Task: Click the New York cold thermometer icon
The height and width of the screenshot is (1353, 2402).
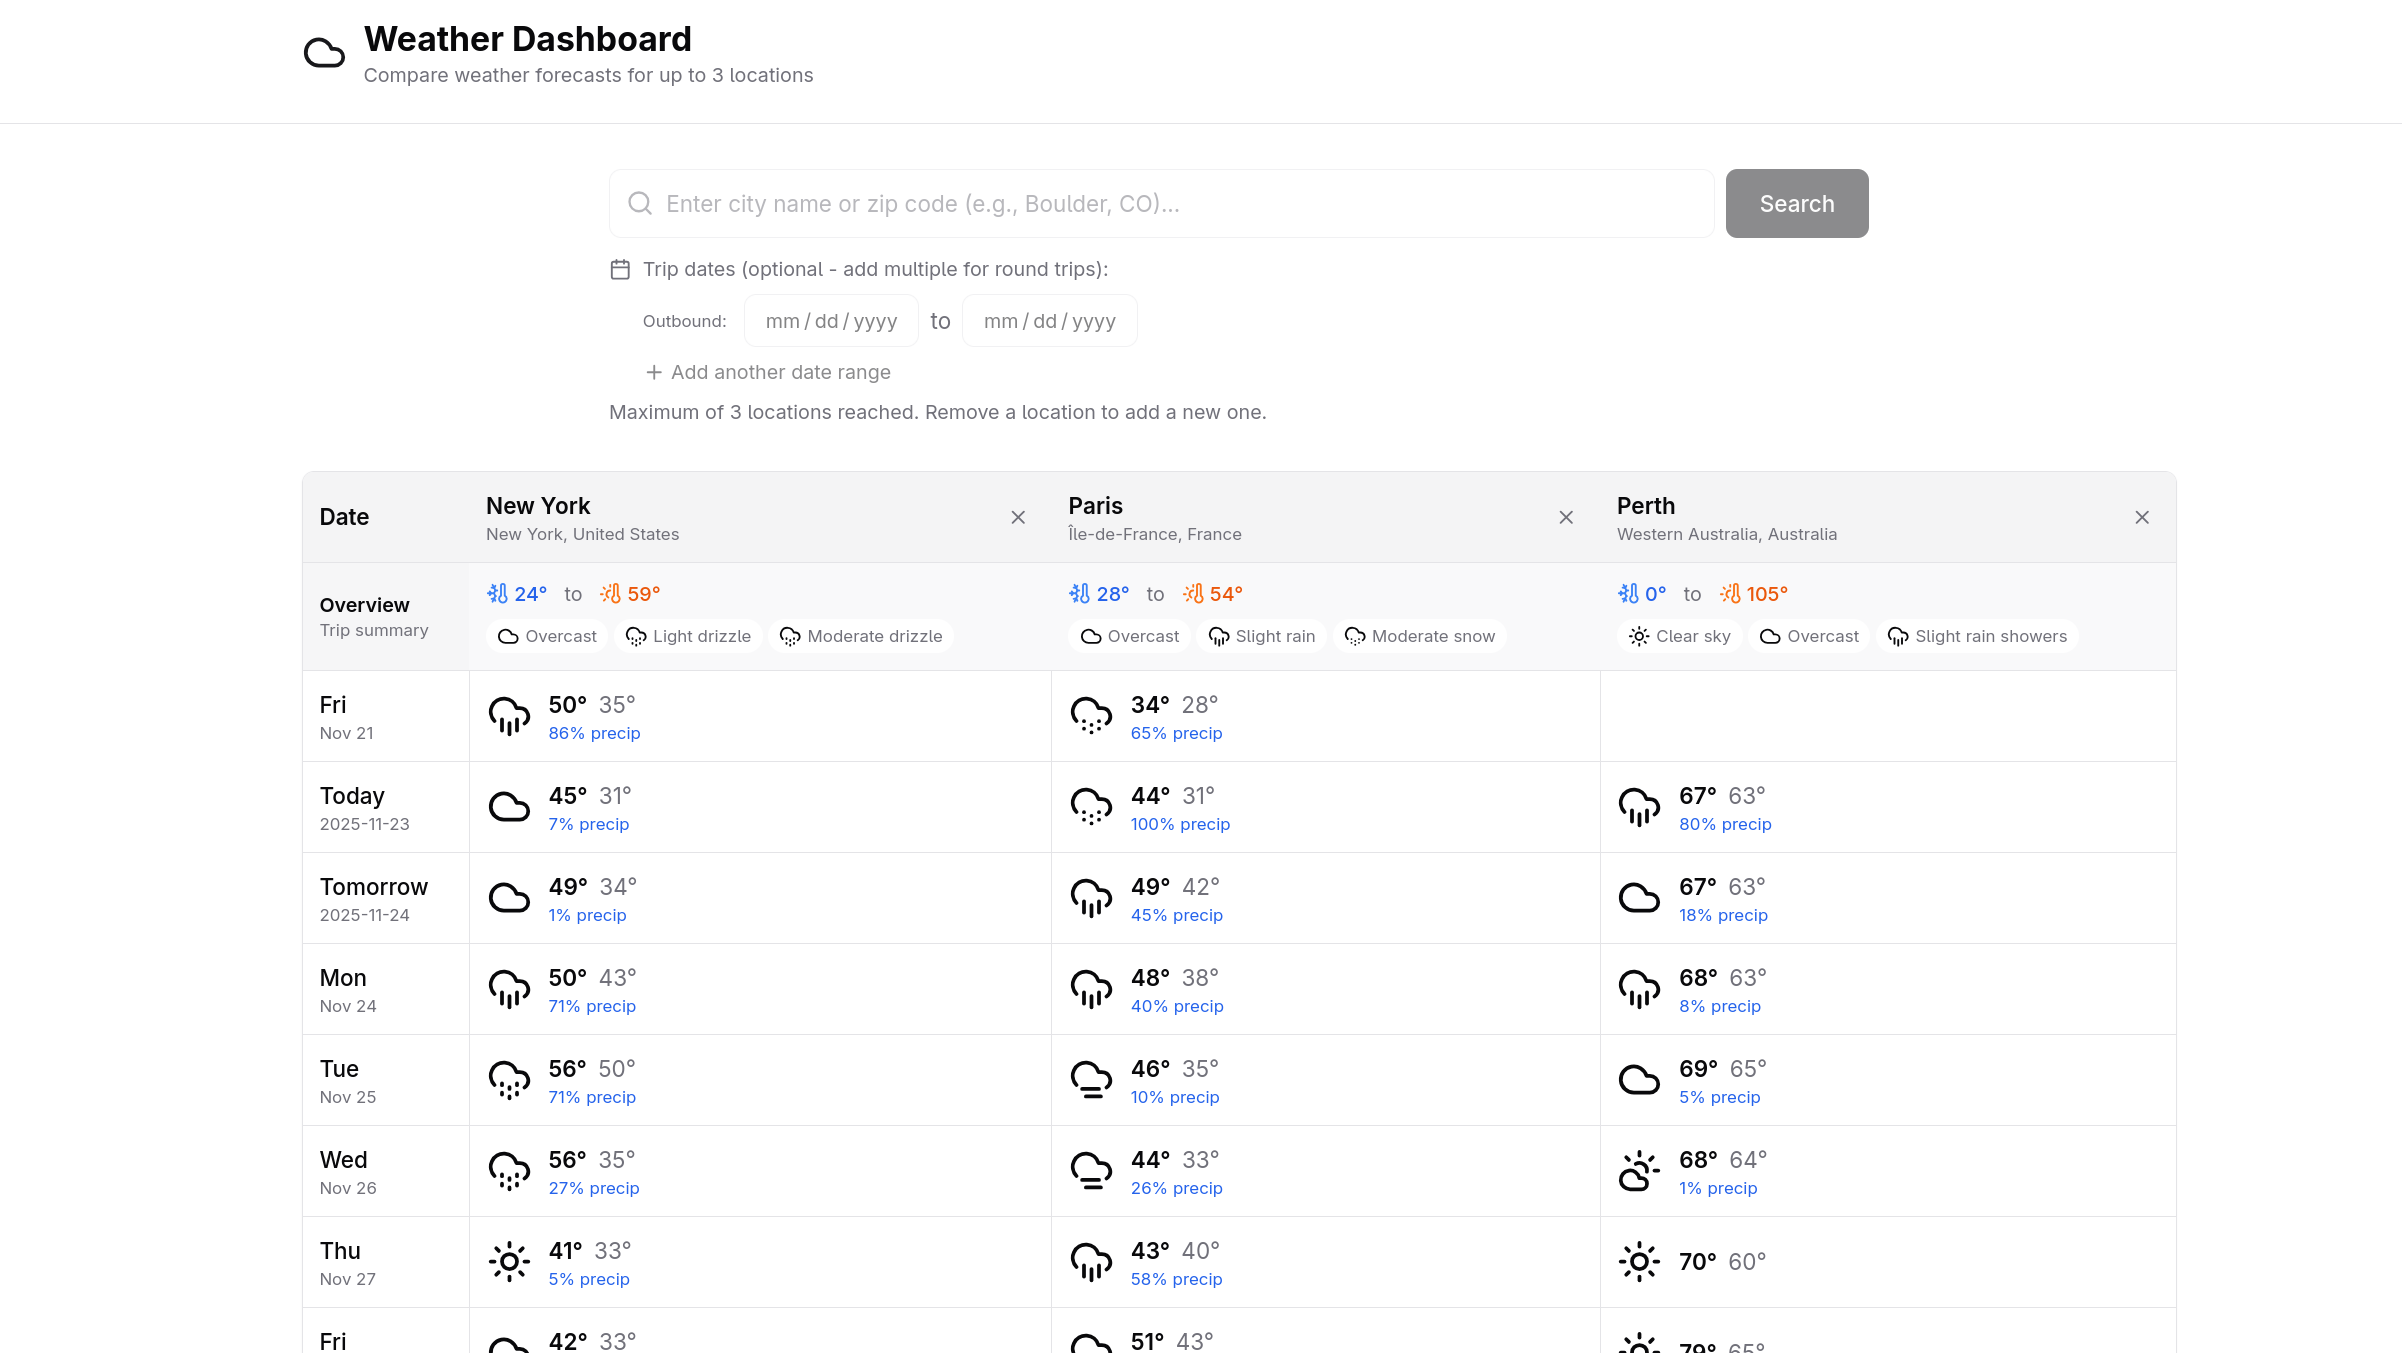Action: (x=497, y=594)
